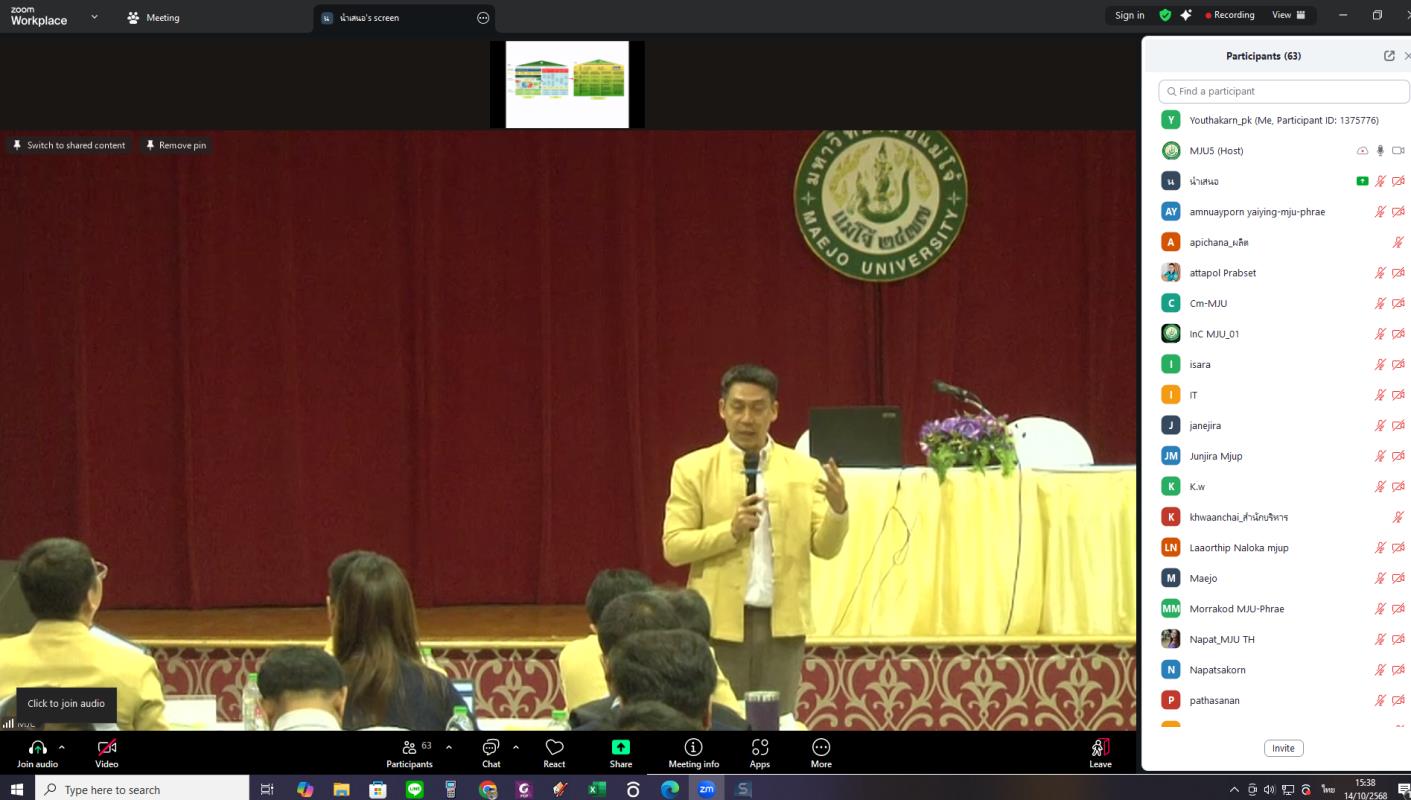
Task: Open Meeting info
Action: click(693, 748)
